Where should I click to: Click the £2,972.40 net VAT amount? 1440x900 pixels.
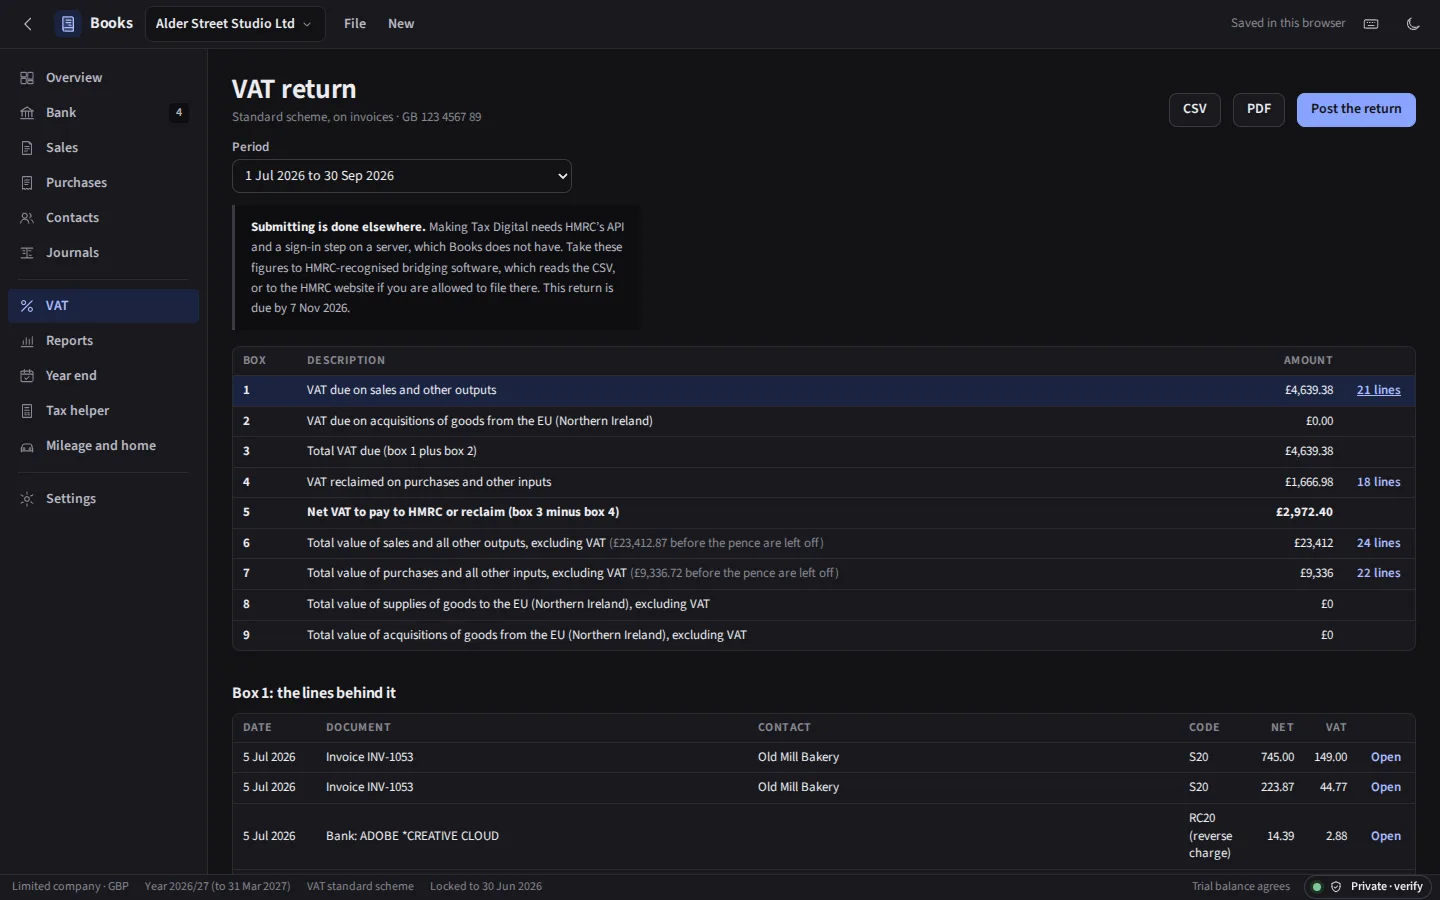[1304, 513]
